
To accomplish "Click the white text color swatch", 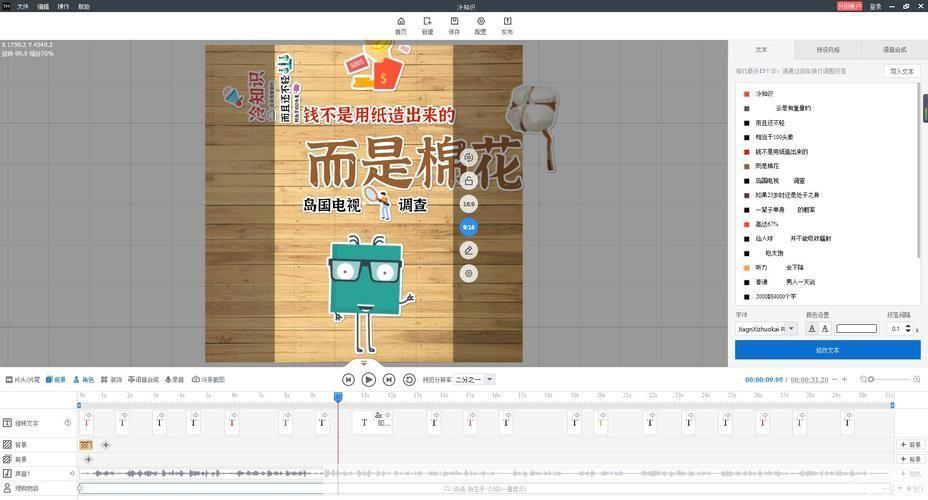I will coord(856,329).
